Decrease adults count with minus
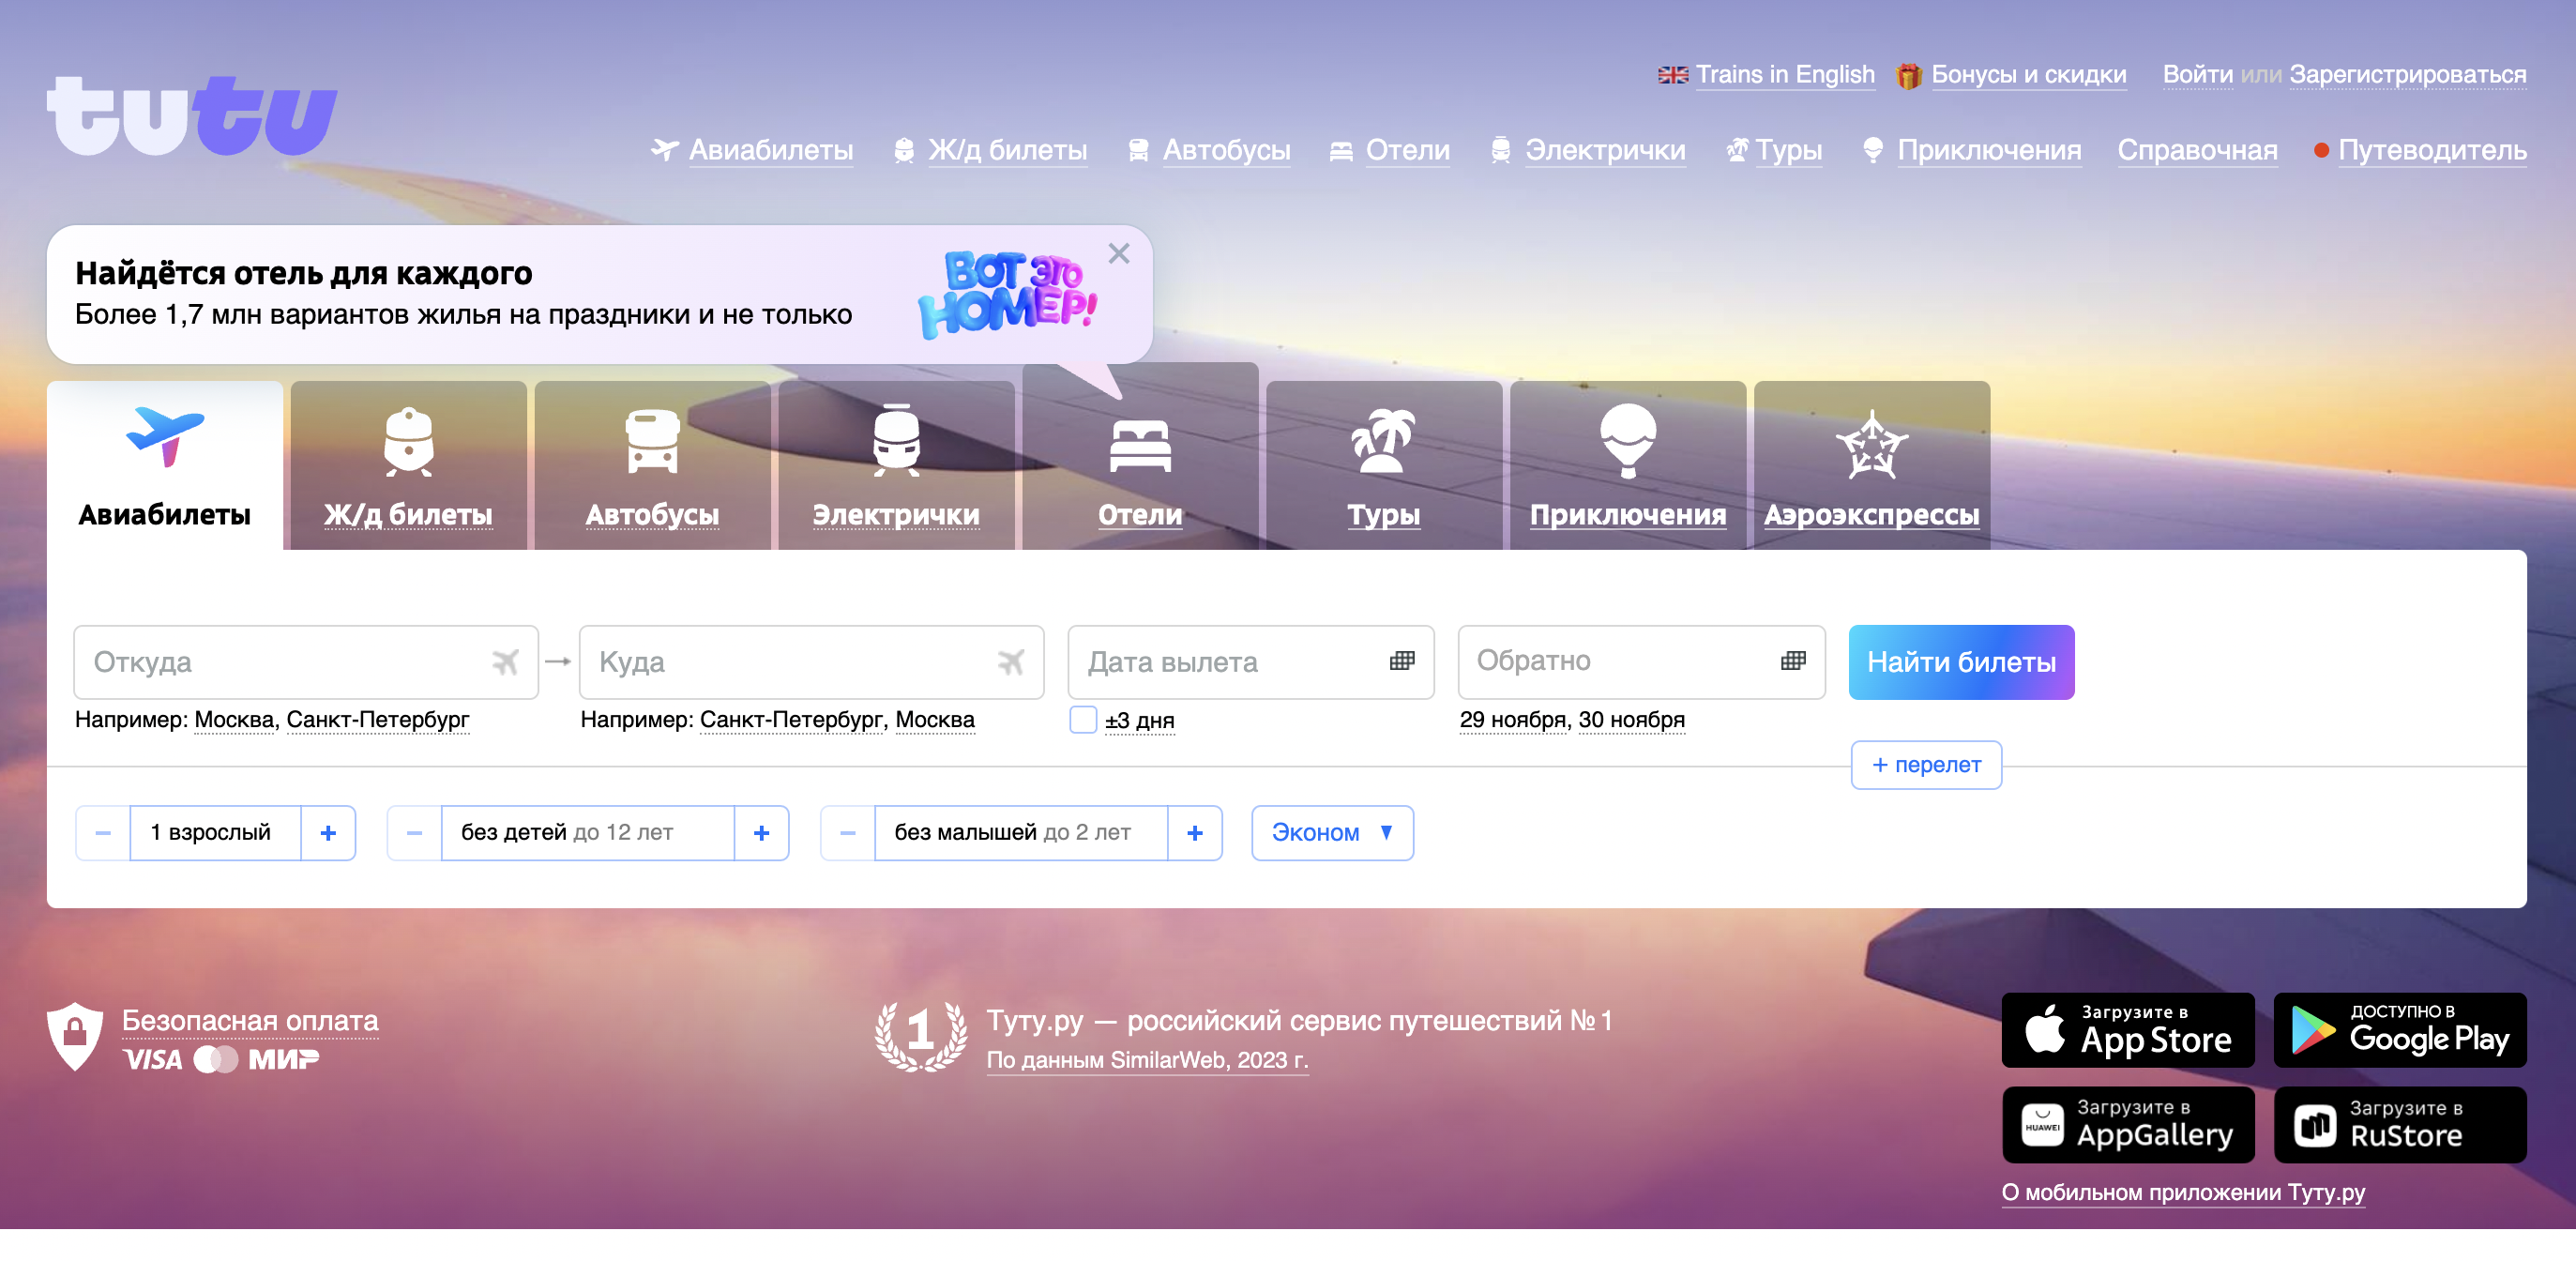The height and width of the screenshot is (1261, 2576). point(103,833)
